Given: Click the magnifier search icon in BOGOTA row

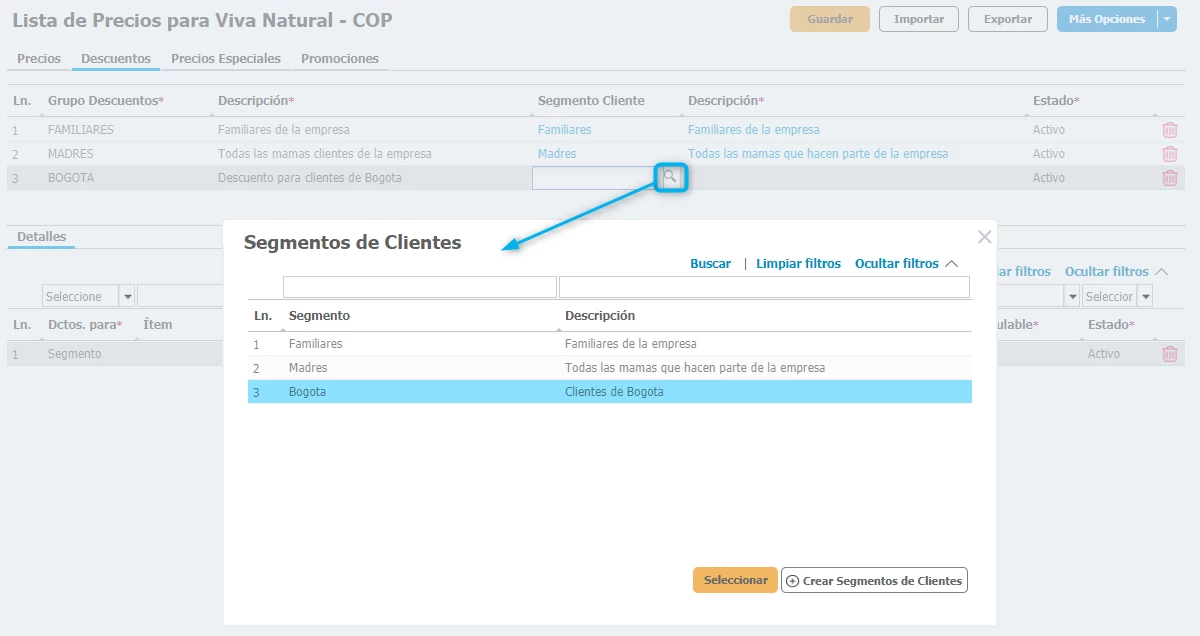Looking at the screenshot, I should [671, 178].
